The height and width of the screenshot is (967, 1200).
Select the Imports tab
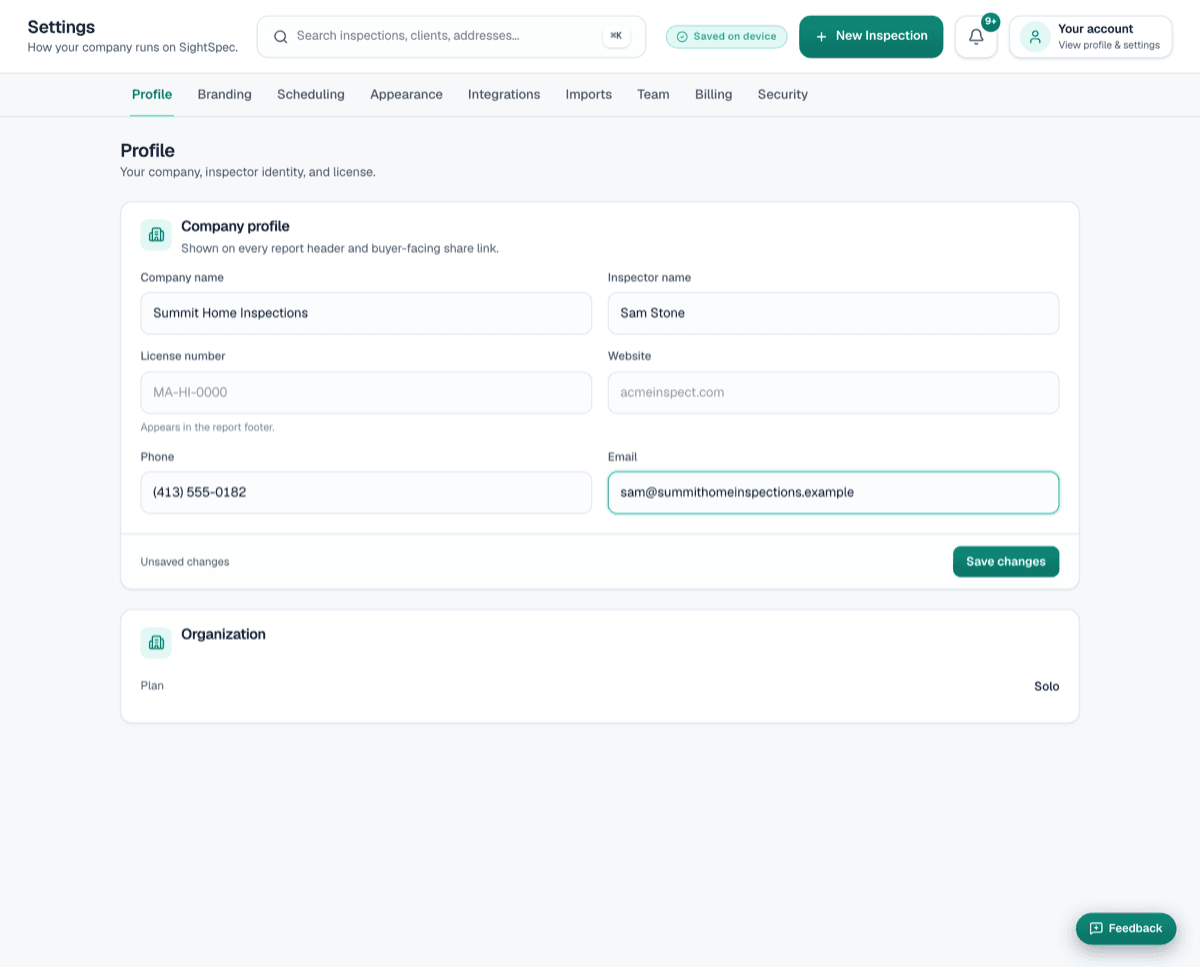(x=589, y=94)
